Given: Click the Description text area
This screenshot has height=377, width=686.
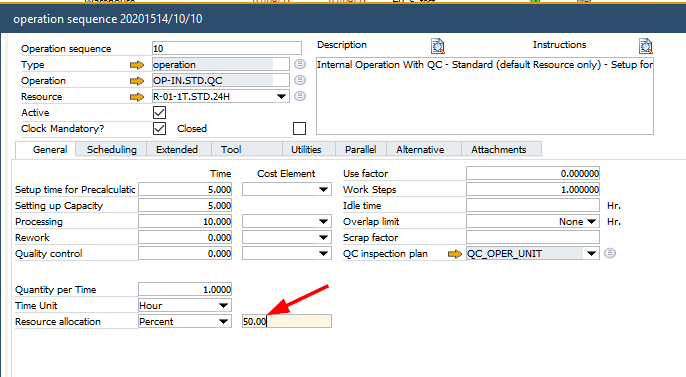Looking at the screenshot, I should 485,96.
